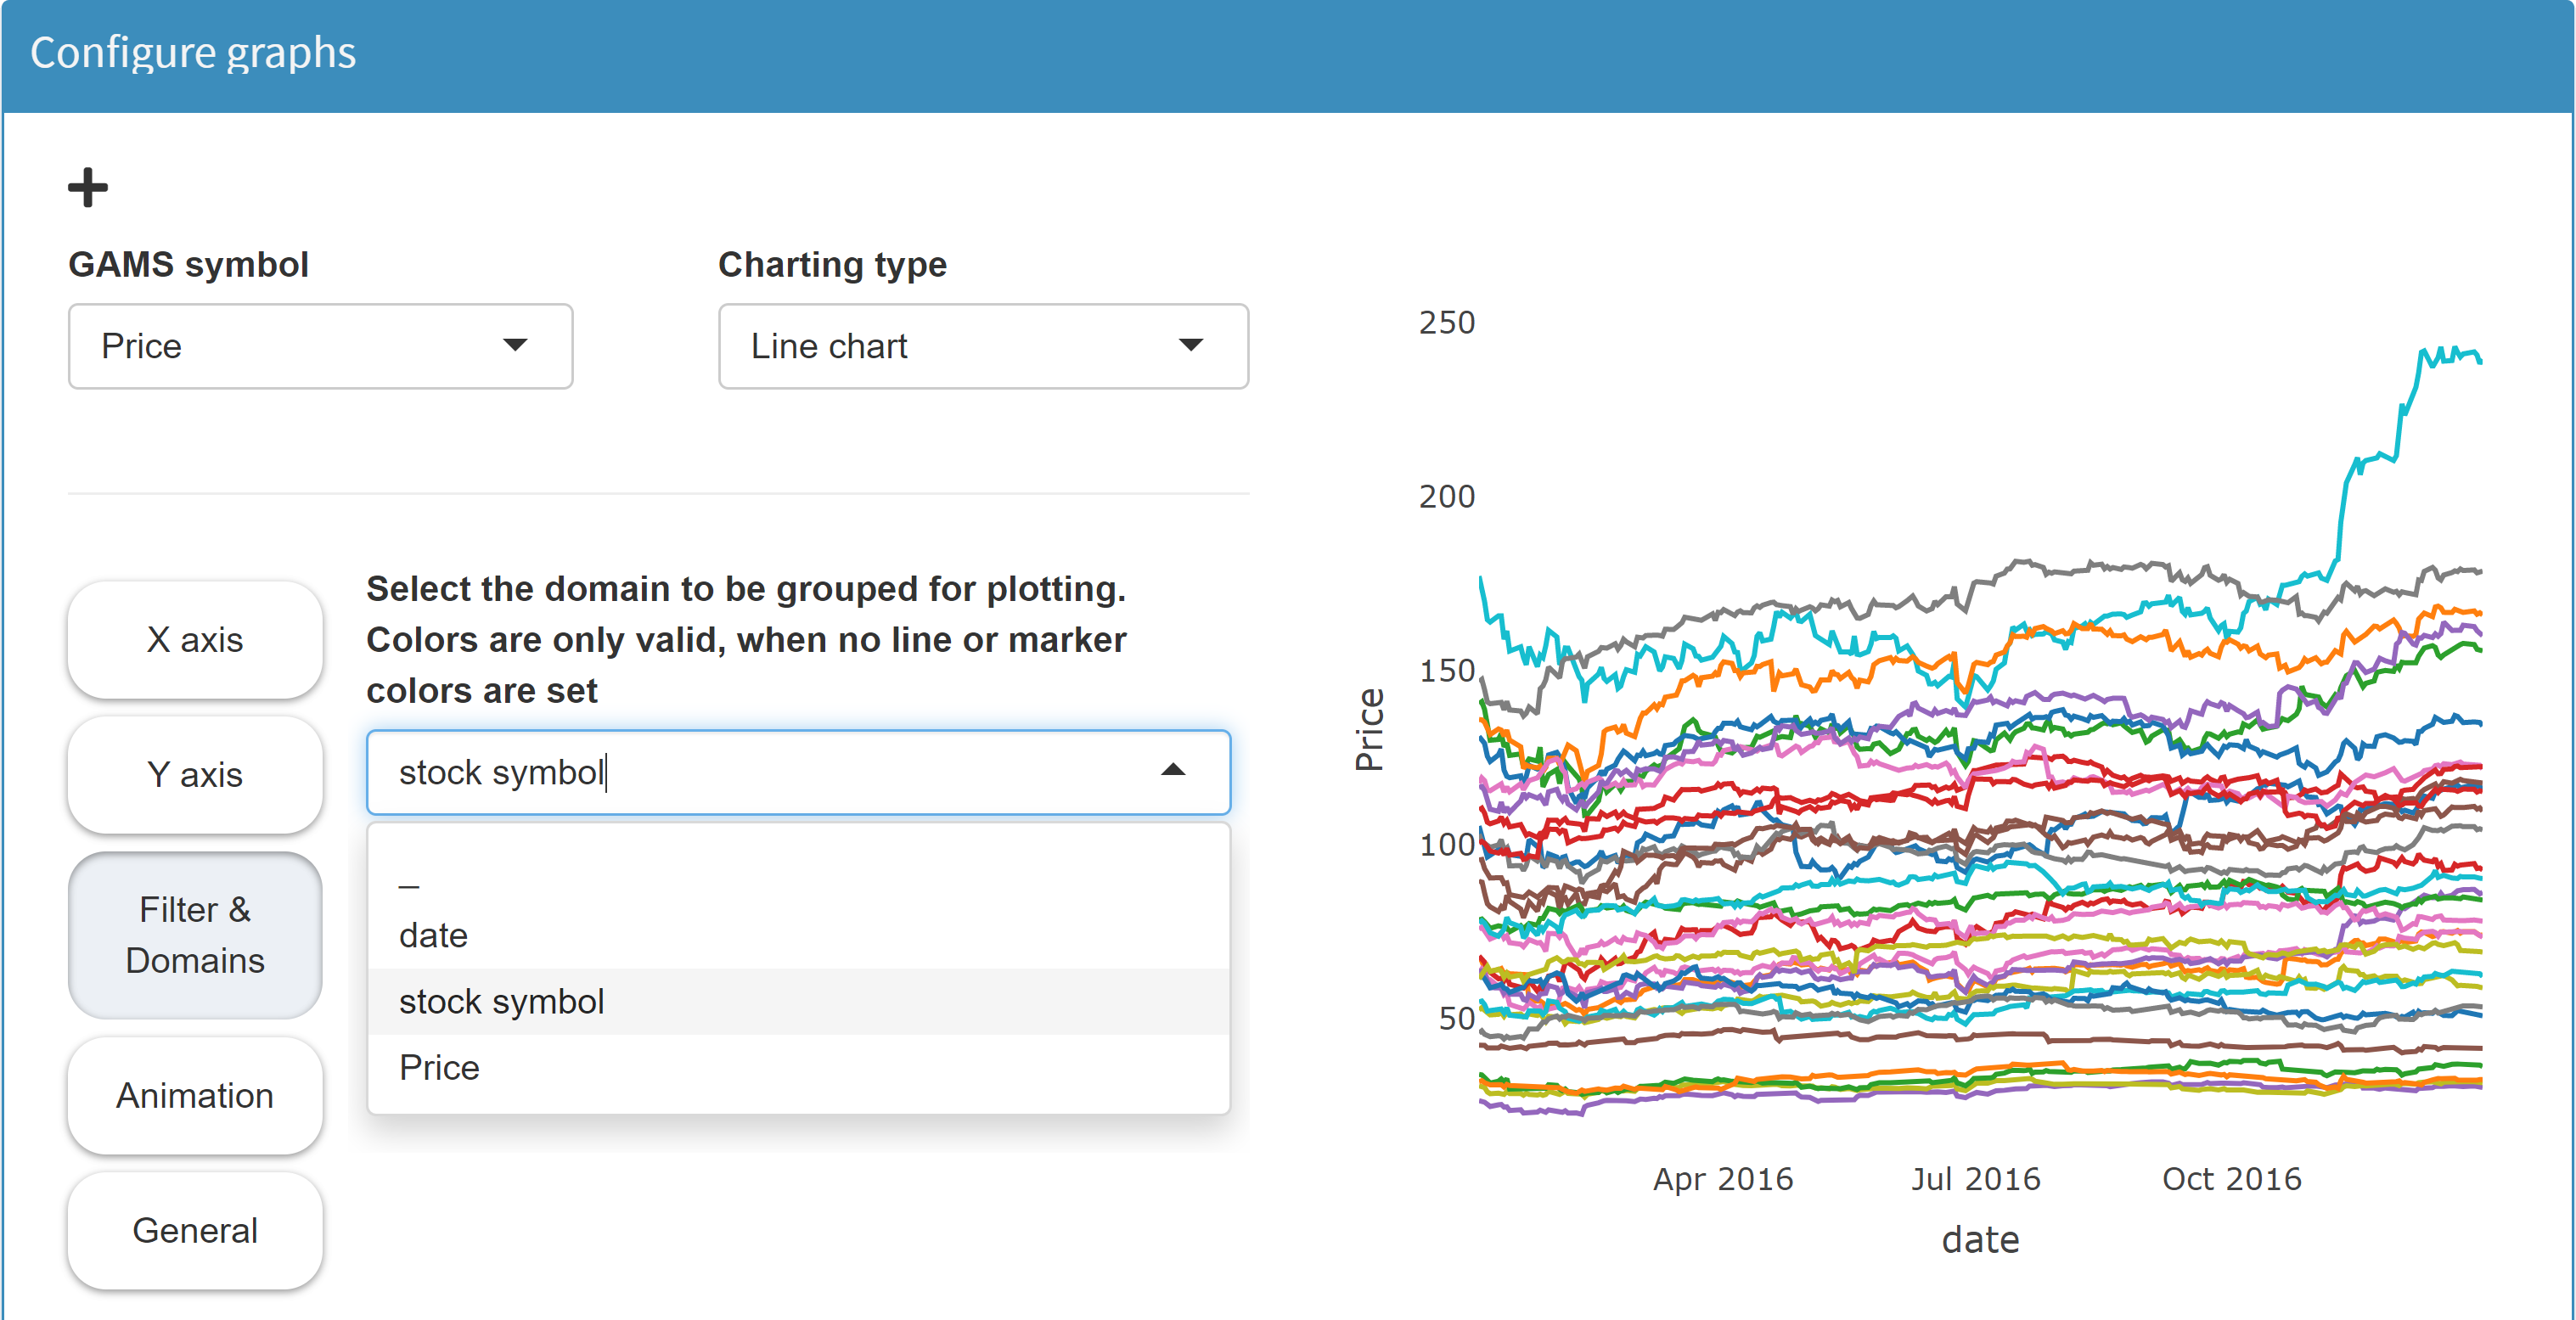Click inside the stock symbol input field
This screenshot has height=1320, width=2576.
pyautogui.click(x=700, y=771)
